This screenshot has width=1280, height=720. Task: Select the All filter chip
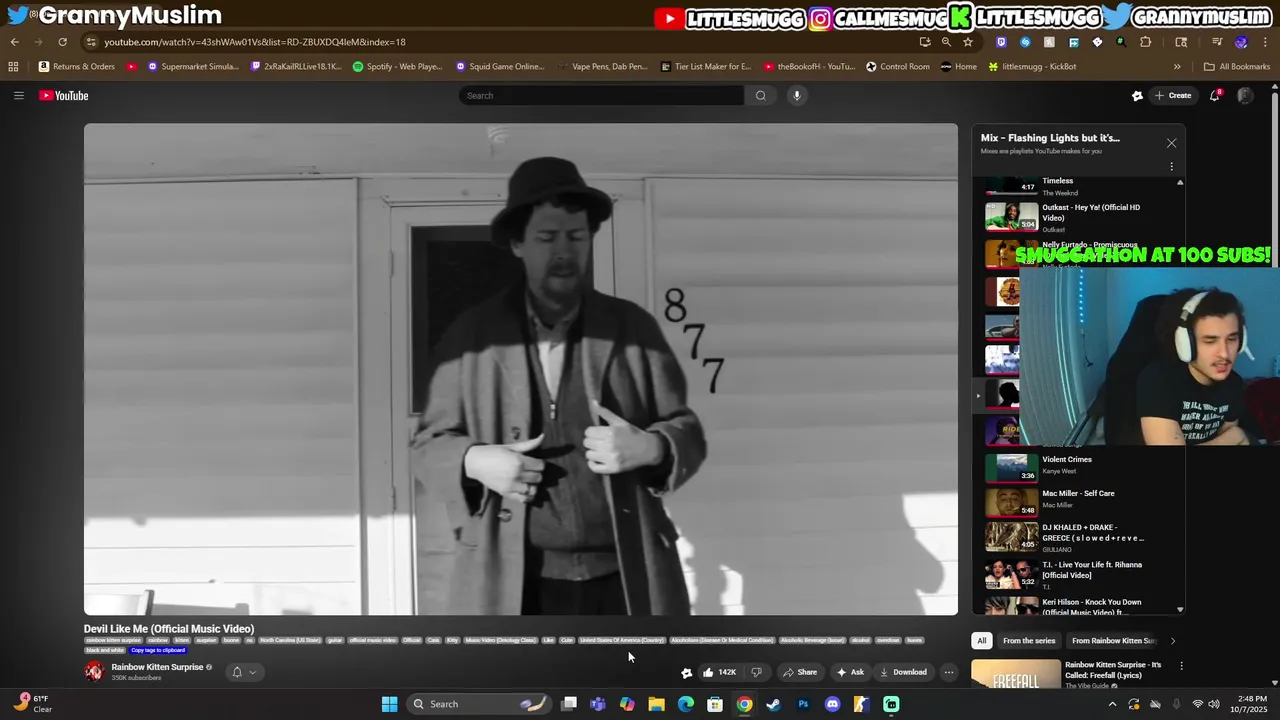coord(982,641)
